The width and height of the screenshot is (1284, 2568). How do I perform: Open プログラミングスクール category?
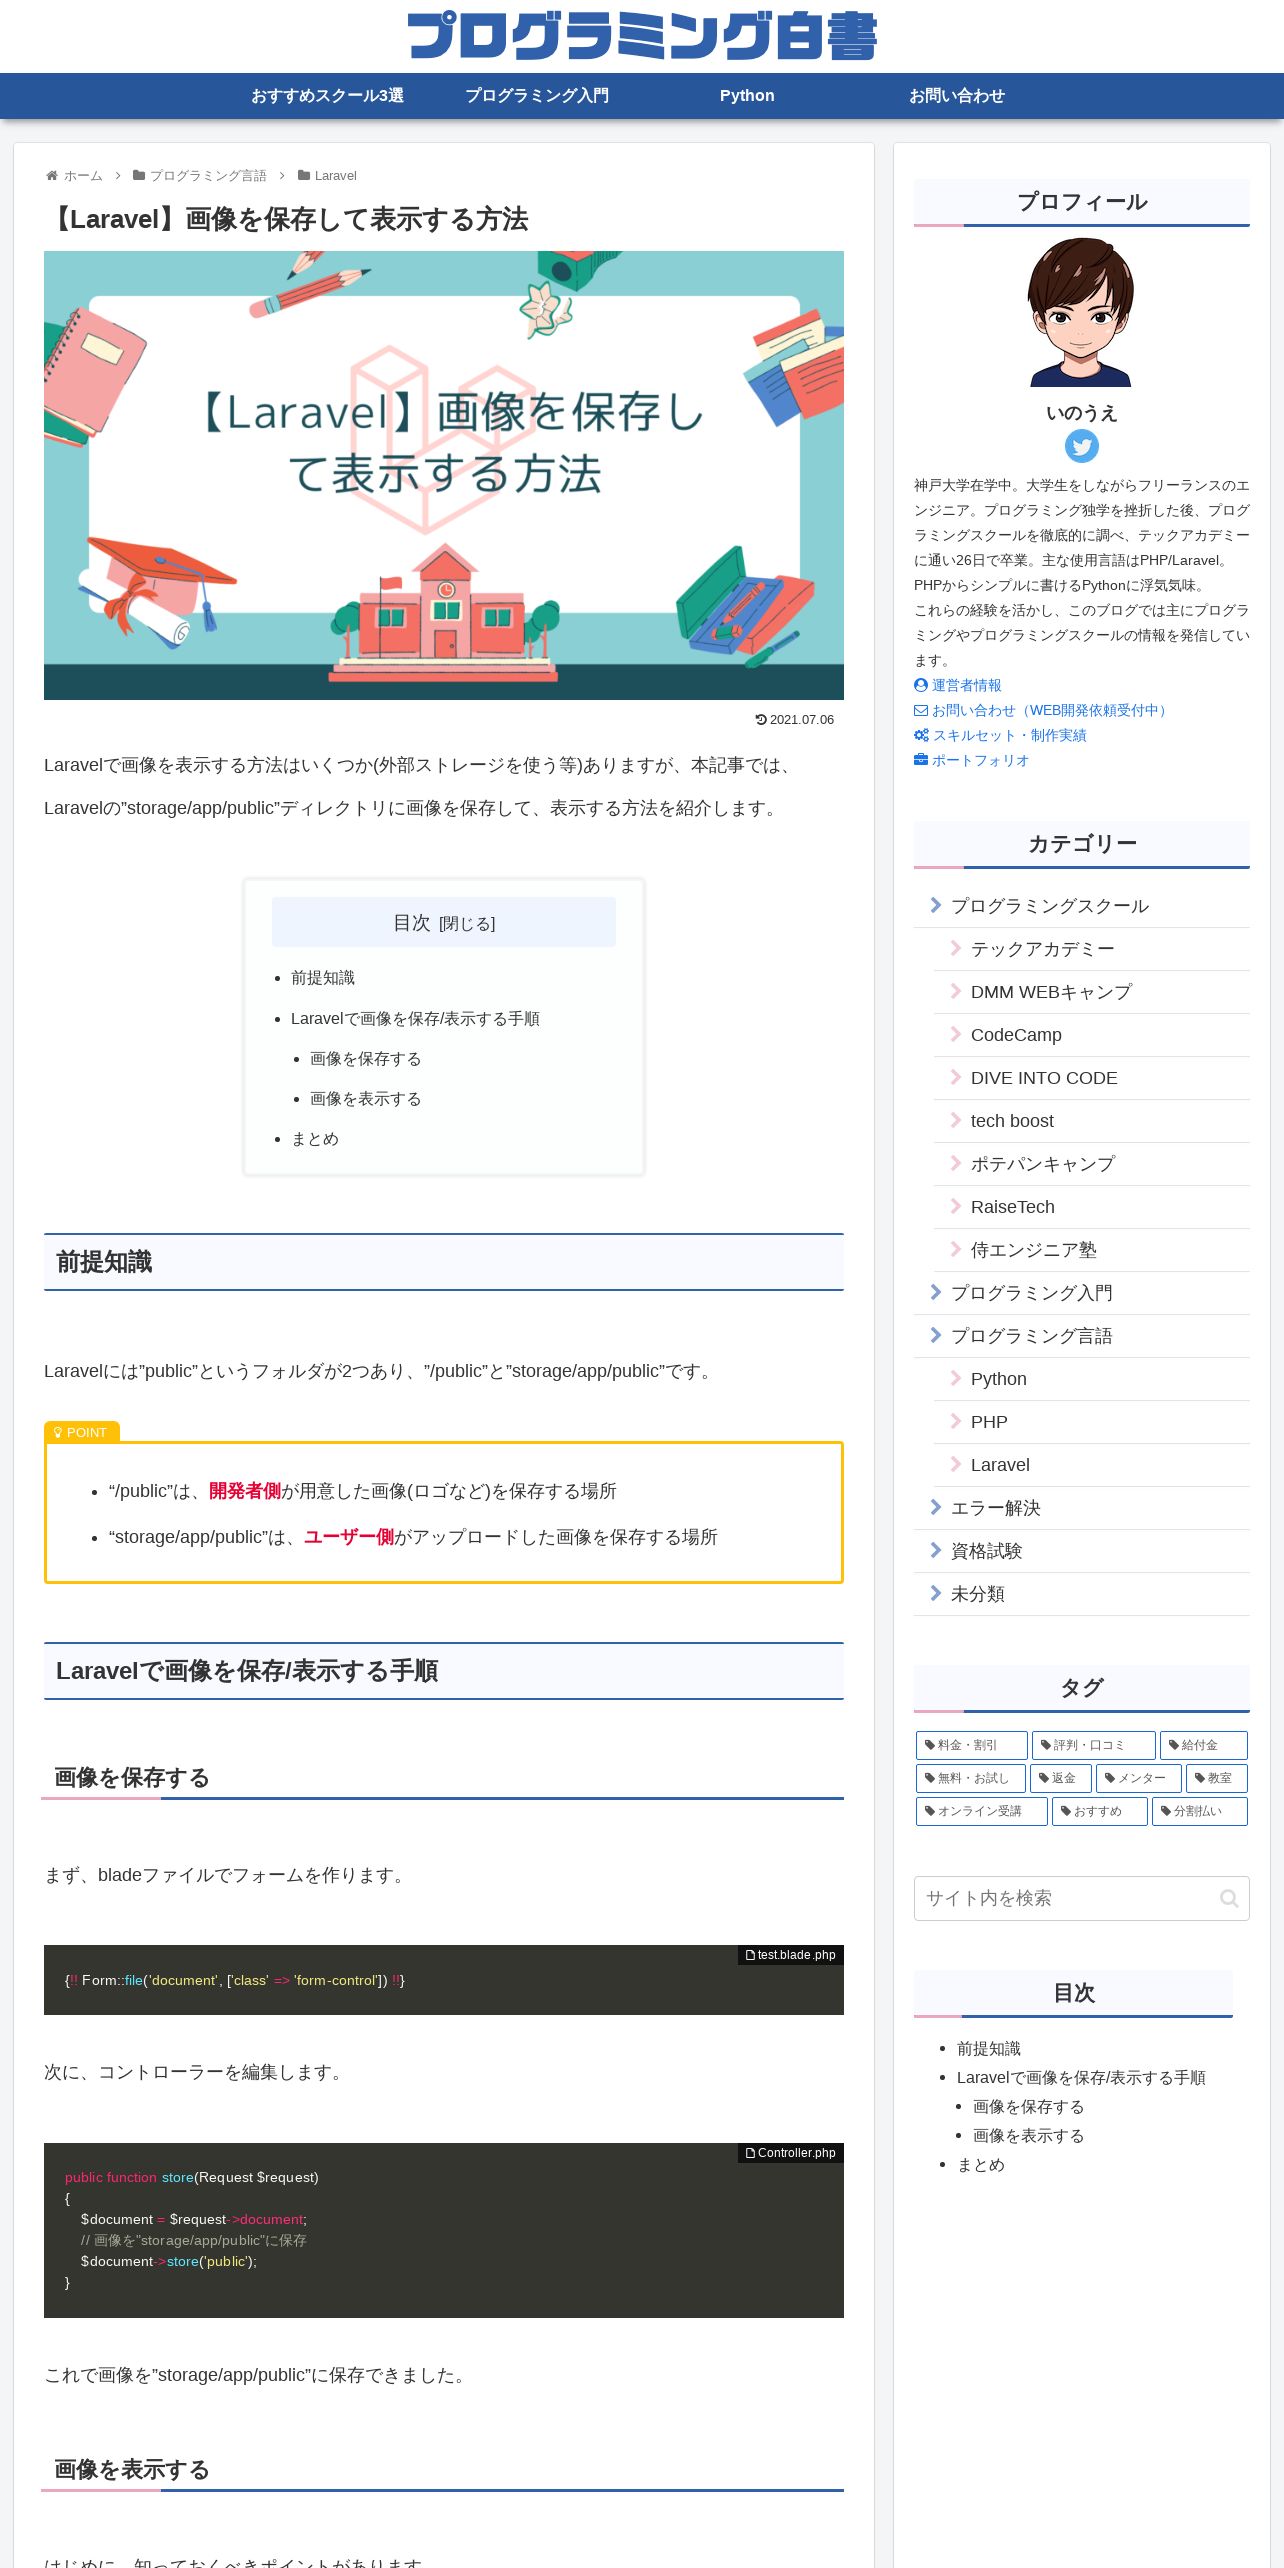[1082, 906]
